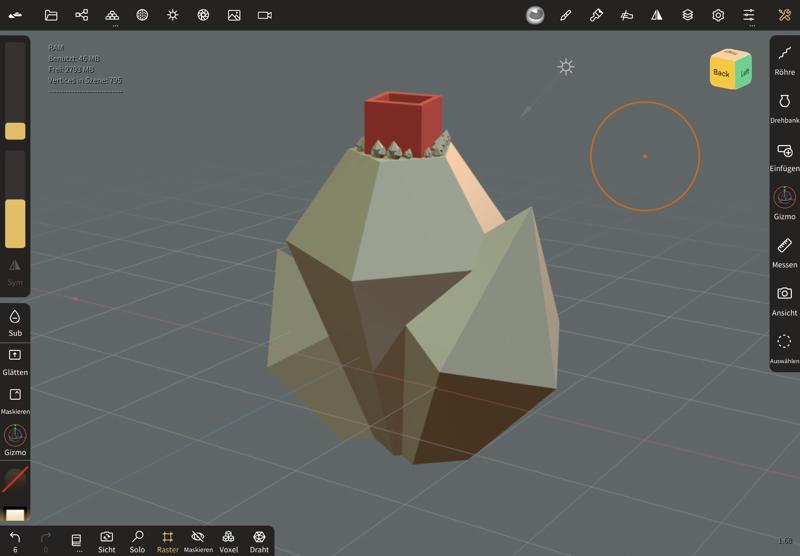Viewport: 800px width, 556px height.
Task: Open the stamp-shaped tool menu beside paint brush
Action: [x=627, y=15]
